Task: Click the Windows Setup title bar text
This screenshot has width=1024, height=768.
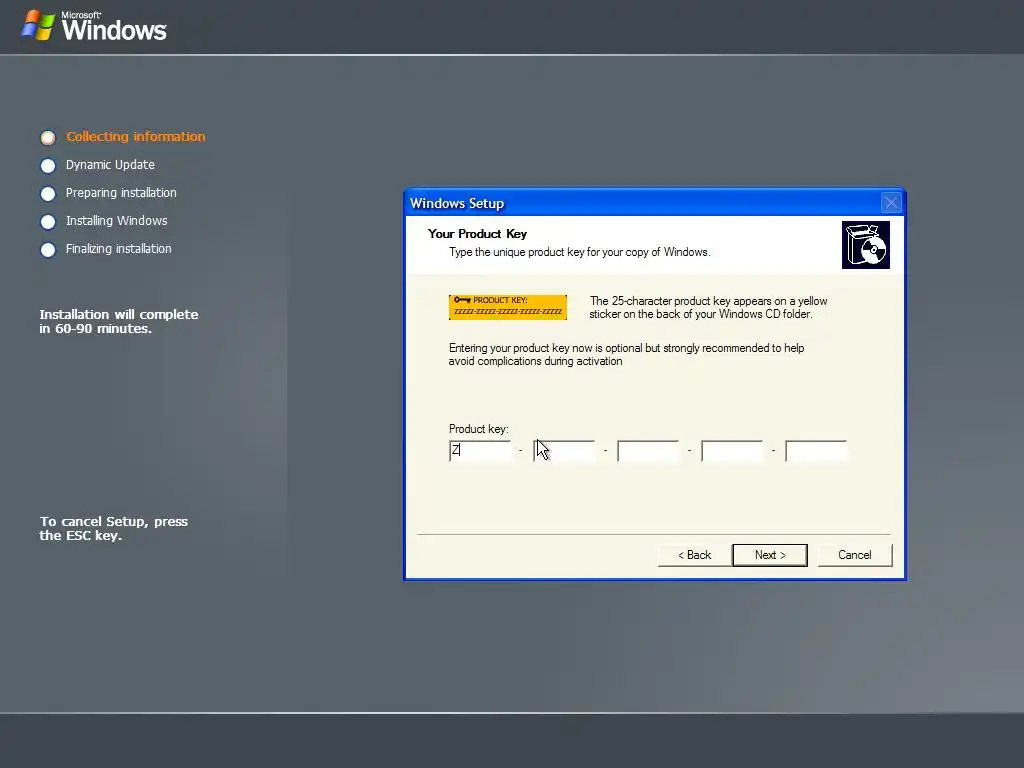Action: pyautogui.click(x=457, y=203)
